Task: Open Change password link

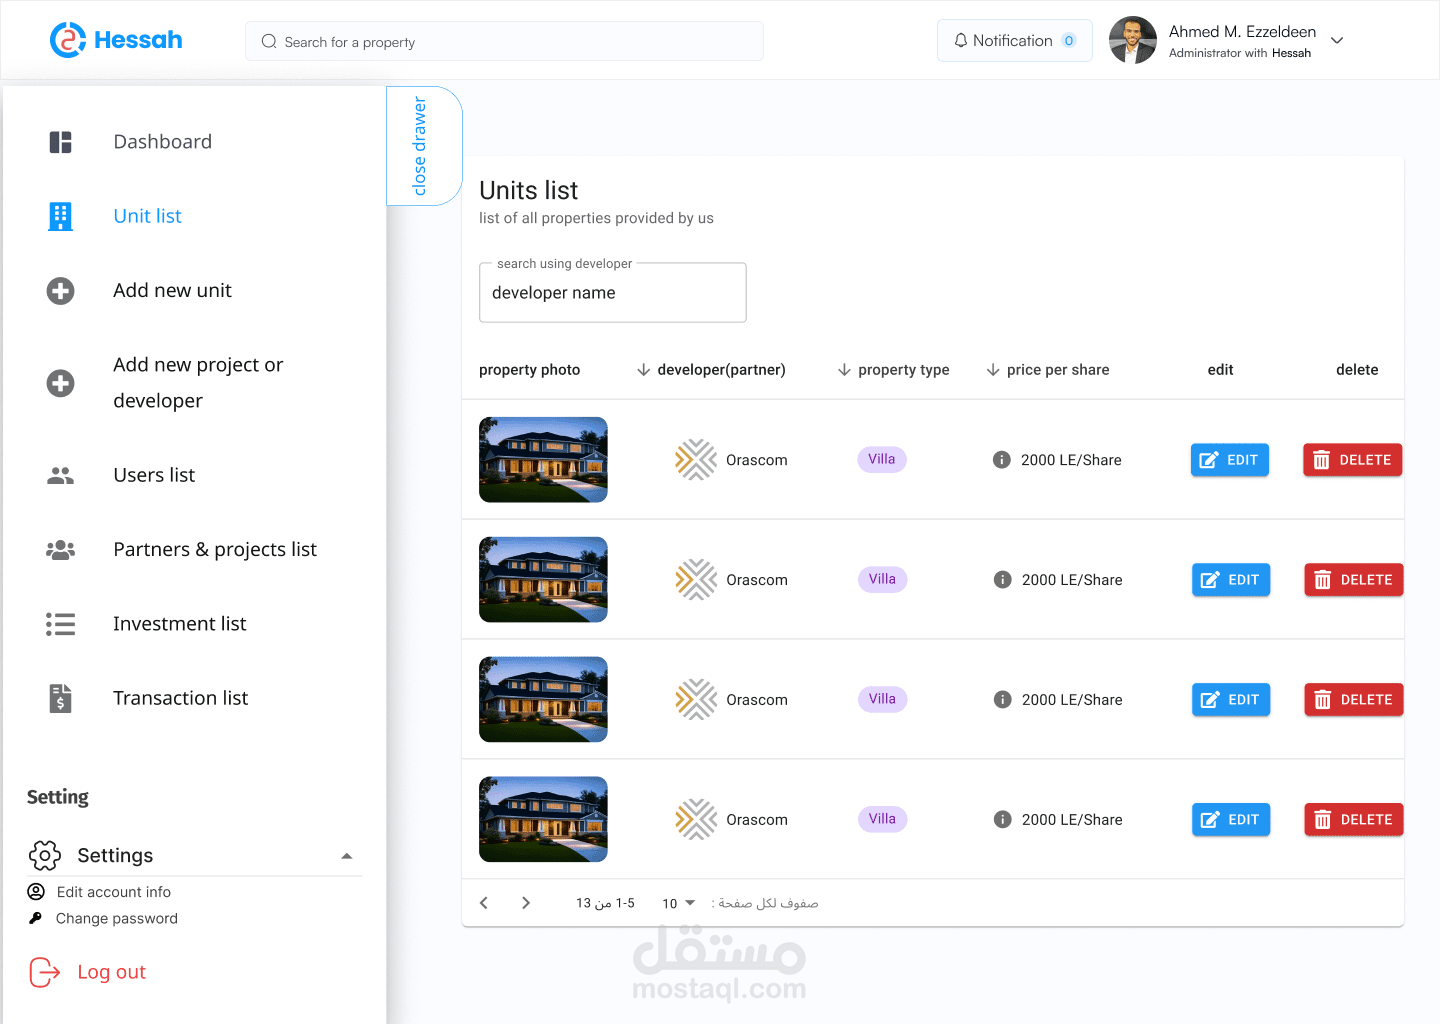Action: [x=117, y=918]
